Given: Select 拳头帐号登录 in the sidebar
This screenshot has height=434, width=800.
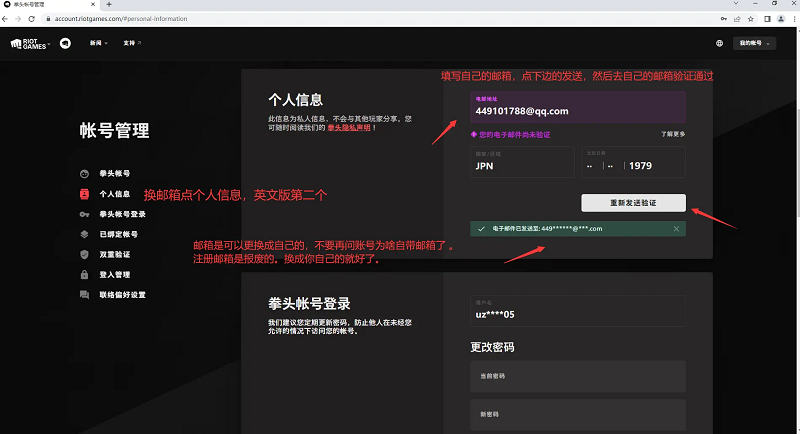Looking at the screenshot, I should coord(122,214).
